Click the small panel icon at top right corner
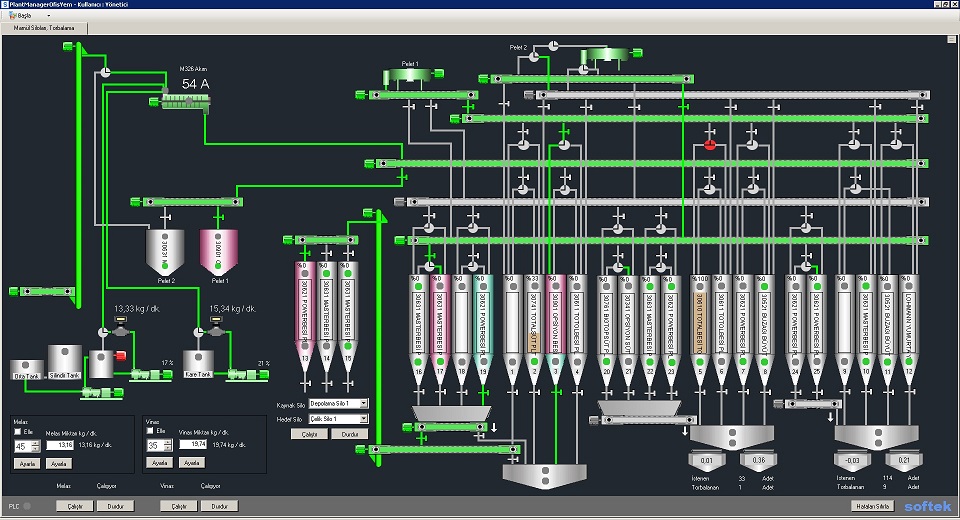960x520 pixels. pyautogui.click(x=951, y=40)
